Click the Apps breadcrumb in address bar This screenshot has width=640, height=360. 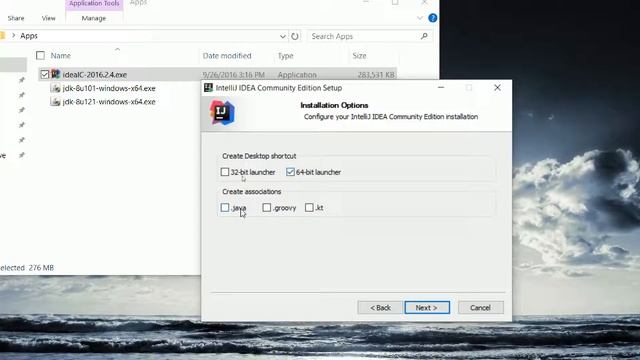point(29,36)
